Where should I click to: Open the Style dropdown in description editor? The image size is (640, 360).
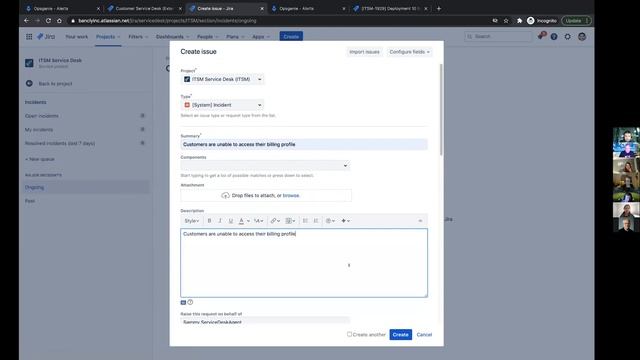(192, 221)
